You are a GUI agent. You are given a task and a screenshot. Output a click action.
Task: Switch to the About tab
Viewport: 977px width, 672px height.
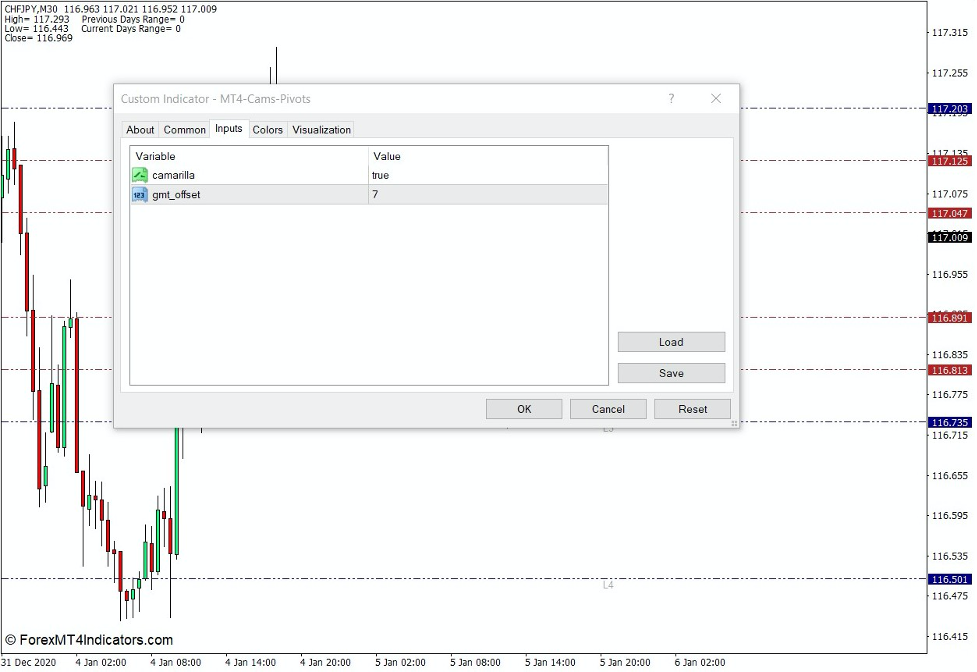[140, 129]
